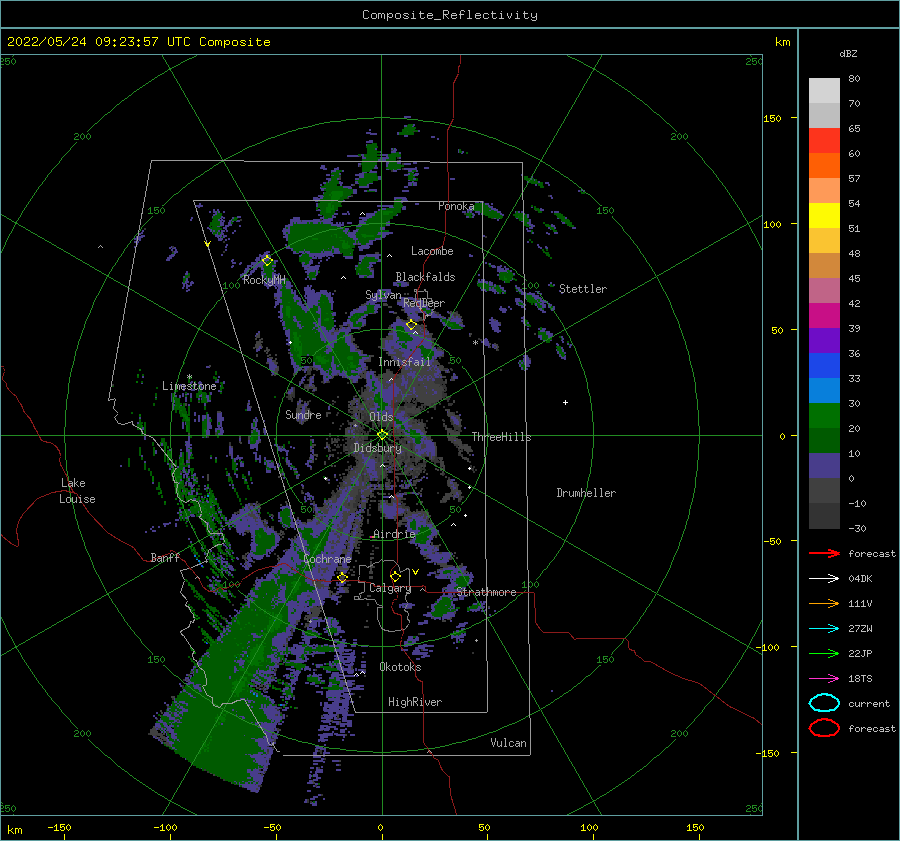The height and width of the screenshot is (841, 900).
Task: Select the orange 111V arrow icon
Action: pyautogui.click(x=824, y=603)
